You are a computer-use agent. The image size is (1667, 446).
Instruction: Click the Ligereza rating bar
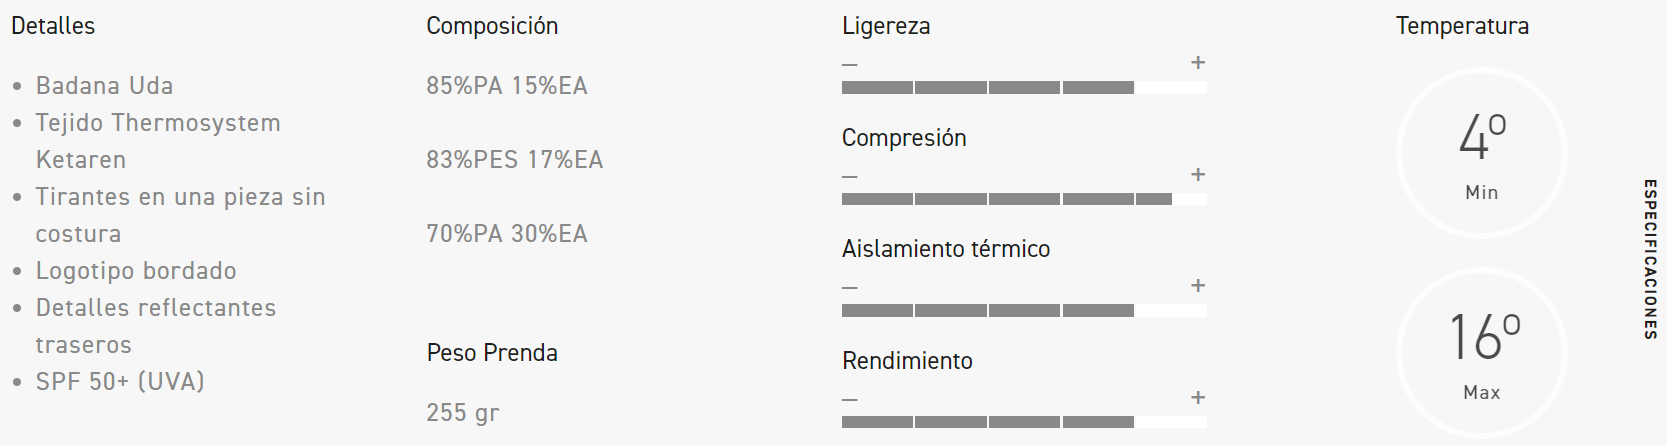1024,88
